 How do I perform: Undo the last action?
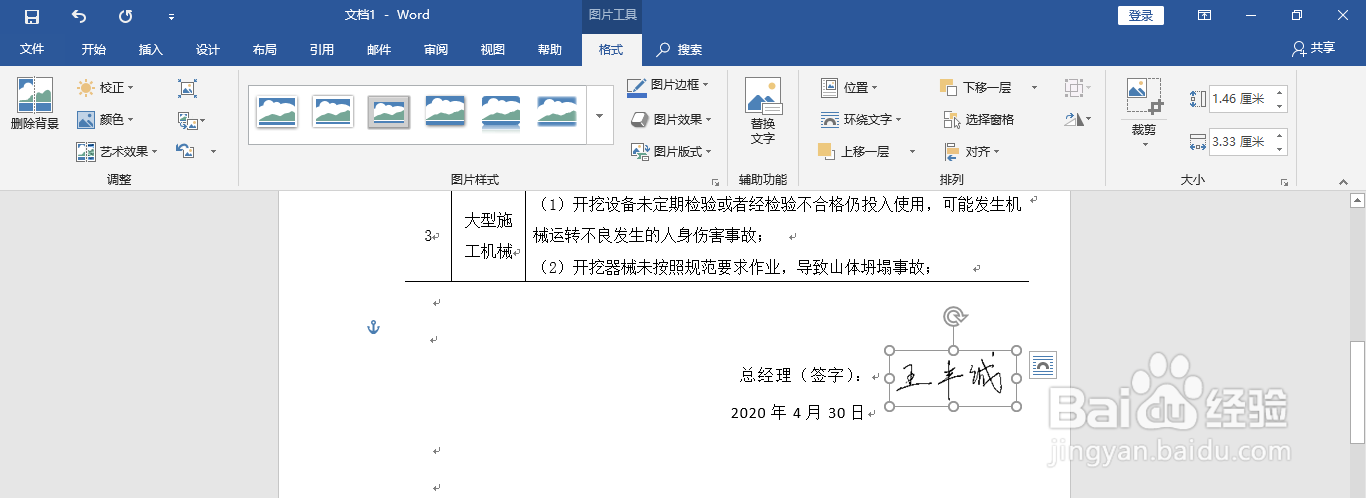point(79,16)
